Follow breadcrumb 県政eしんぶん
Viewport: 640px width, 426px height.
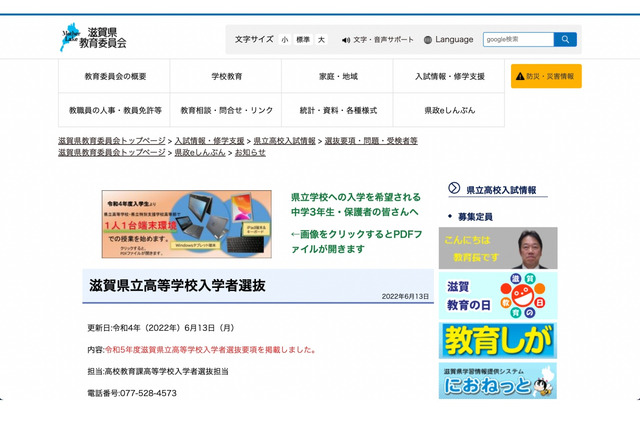tap(200, 153)
